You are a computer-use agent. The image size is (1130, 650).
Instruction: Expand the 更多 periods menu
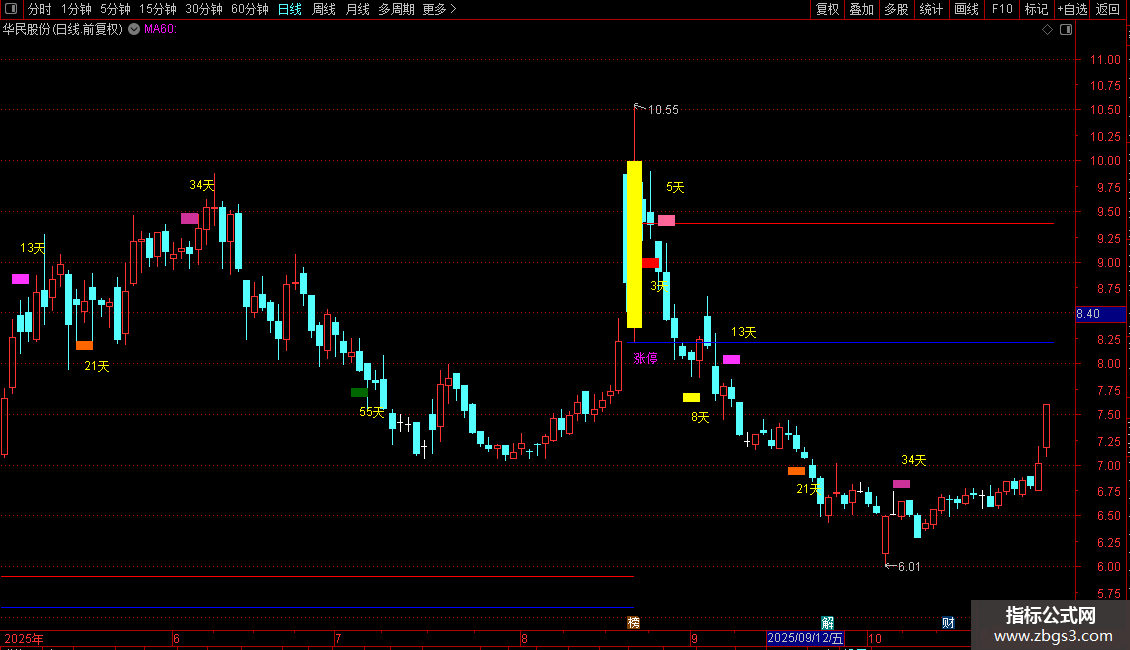coord(439,9)
